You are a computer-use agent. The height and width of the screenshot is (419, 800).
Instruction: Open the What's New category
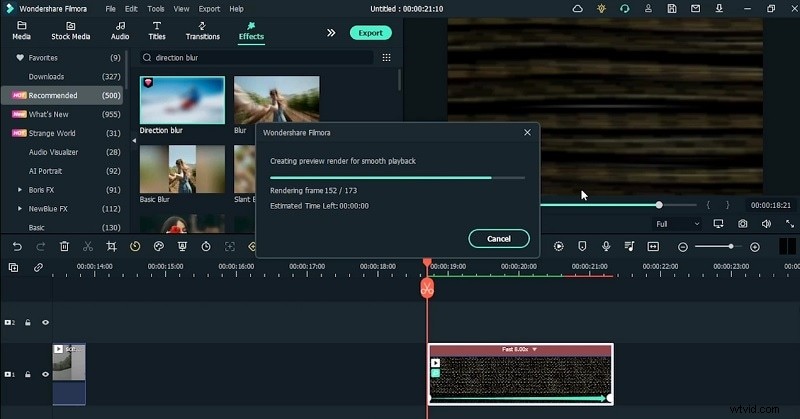[x=62, y=114]
